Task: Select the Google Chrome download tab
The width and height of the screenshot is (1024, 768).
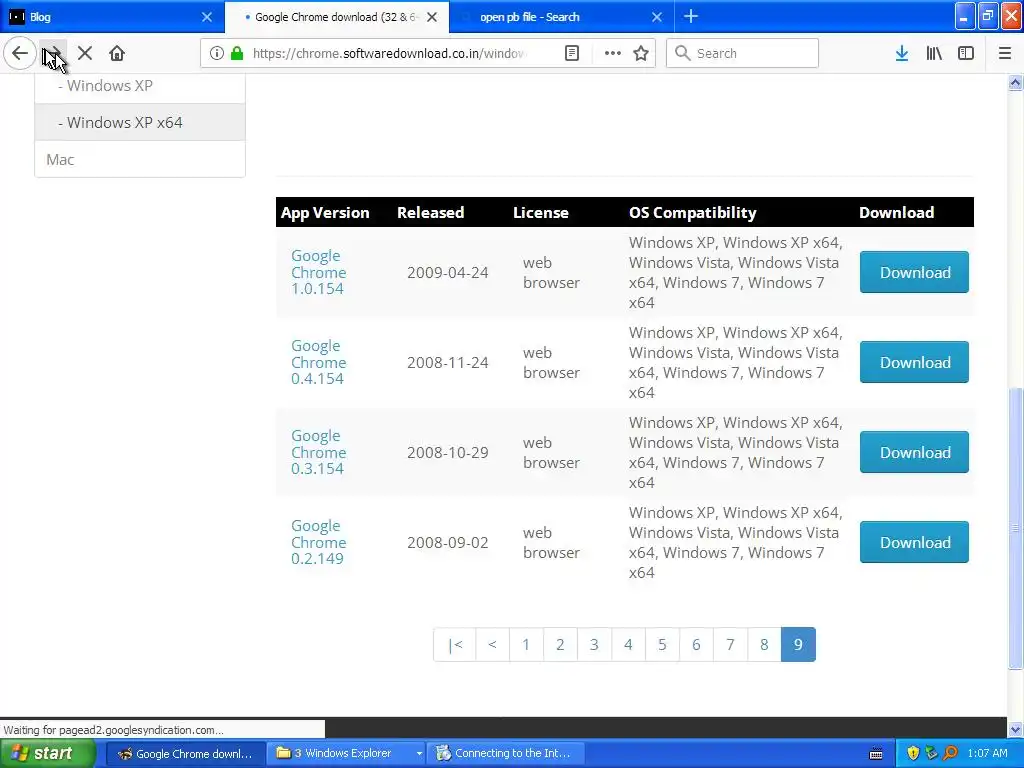Action: pyautogui.click(x=337, y=17)
